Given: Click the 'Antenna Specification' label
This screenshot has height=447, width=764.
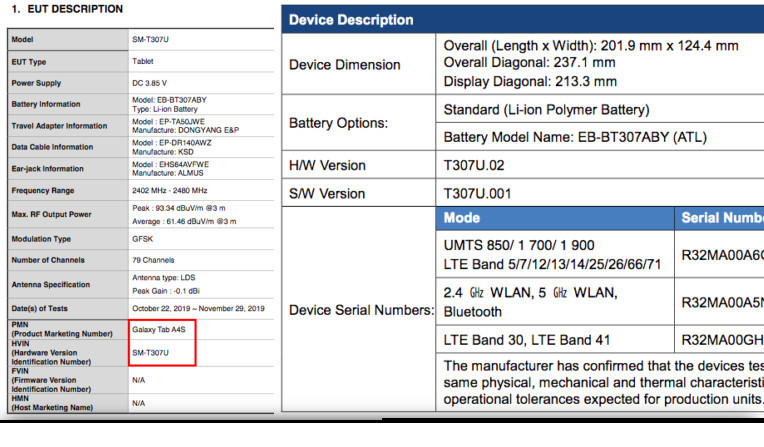Looking at the screenshot, I should pos(51,284).
